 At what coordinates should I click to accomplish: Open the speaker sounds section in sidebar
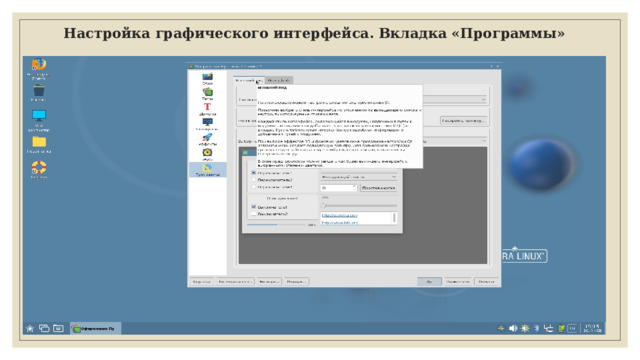[207, 152]
